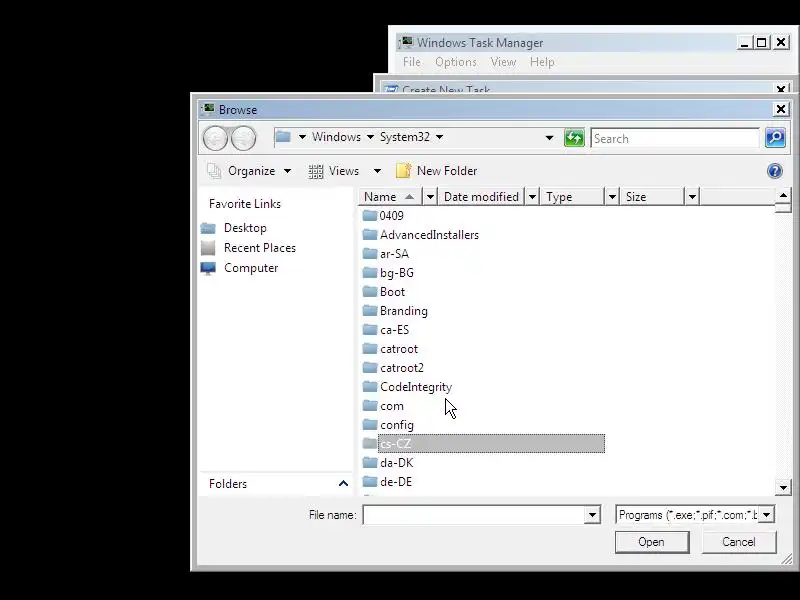Create a New Folder

pos(437,171)
